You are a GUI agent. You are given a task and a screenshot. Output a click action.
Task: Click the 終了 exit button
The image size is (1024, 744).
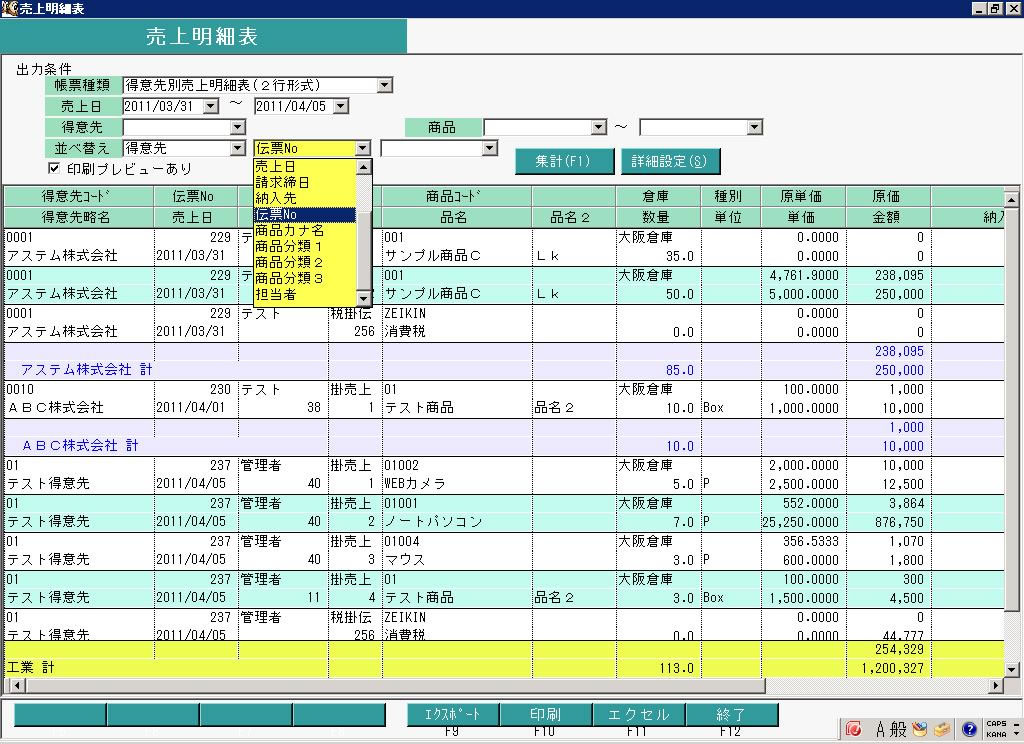731,714
